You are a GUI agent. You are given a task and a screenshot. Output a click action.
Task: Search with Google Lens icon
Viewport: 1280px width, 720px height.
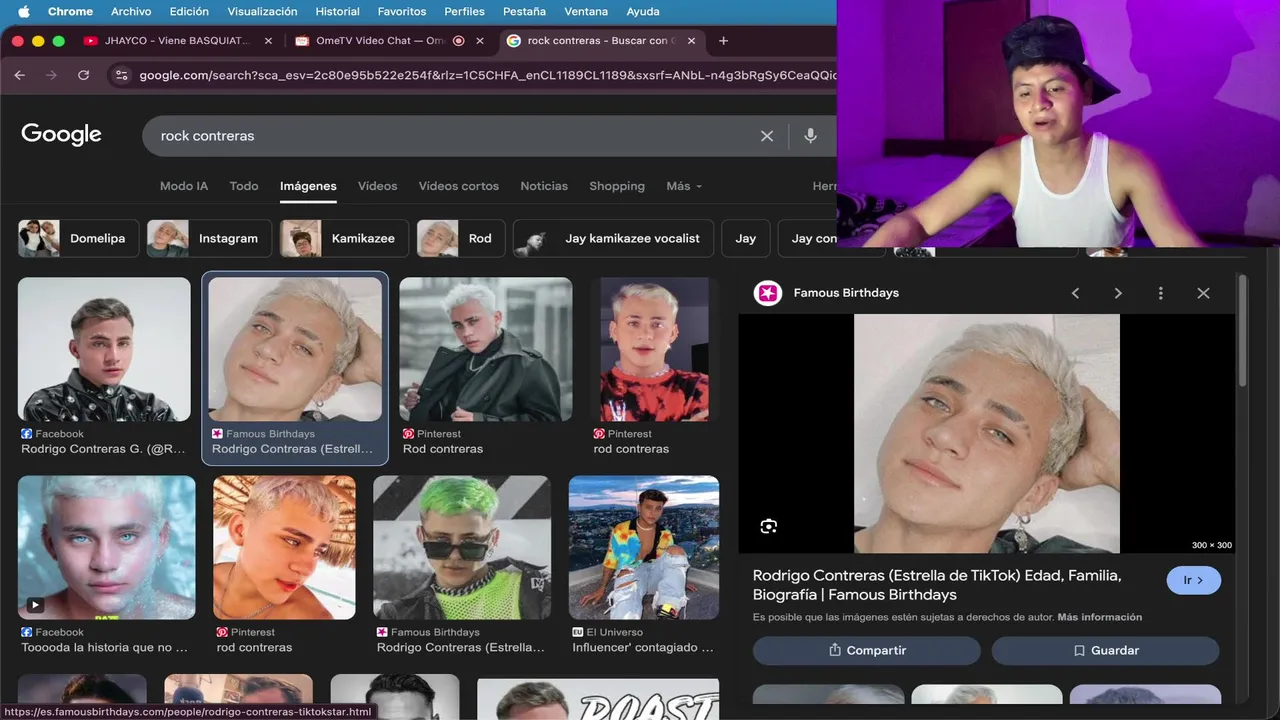[768, 526]
